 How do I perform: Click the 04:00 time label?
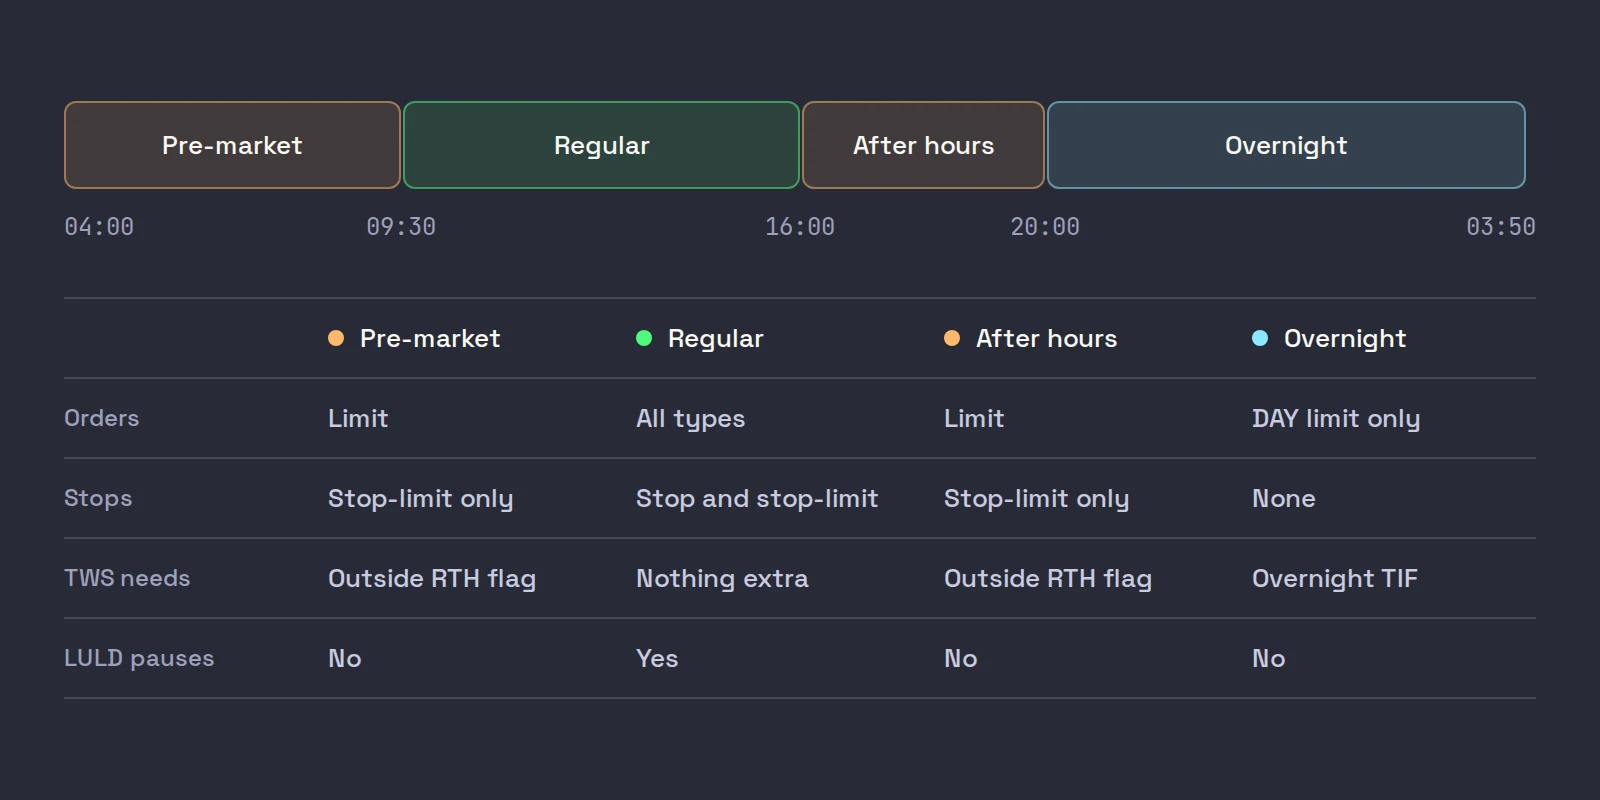pos(99,227)
